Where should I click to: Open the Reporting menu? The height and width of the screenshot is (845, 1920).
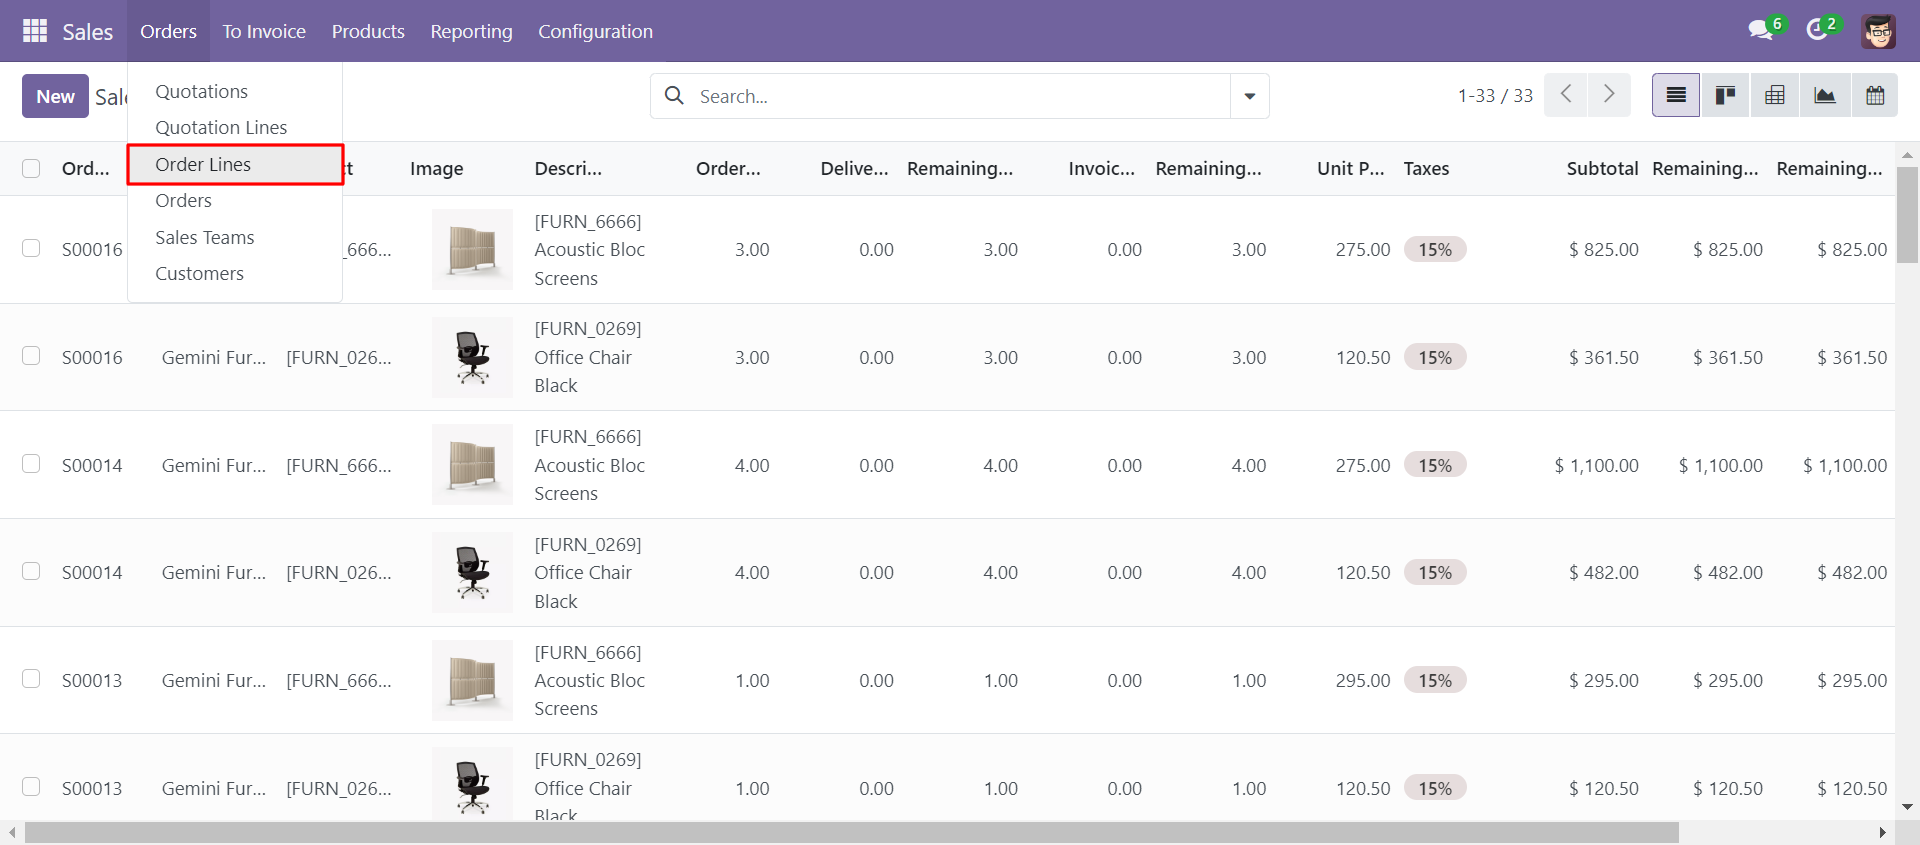click(x=471, y=31)
